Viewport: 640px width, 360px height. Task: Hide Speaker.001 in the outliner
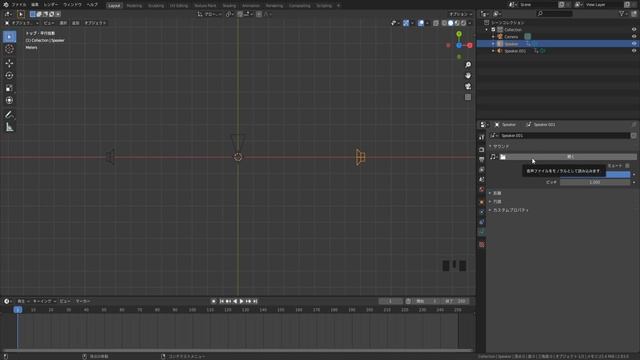click(634, 51)
